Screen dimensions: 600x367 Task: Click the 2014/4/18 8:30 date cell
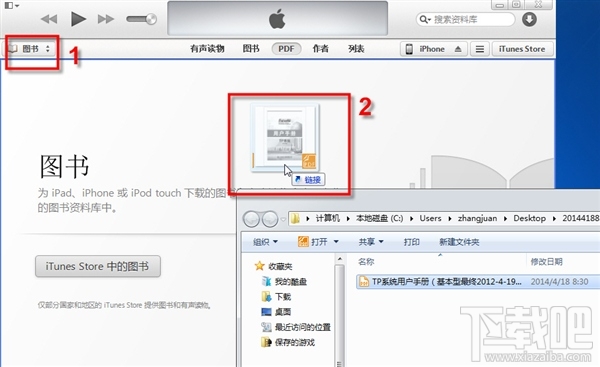click(559, 282)
